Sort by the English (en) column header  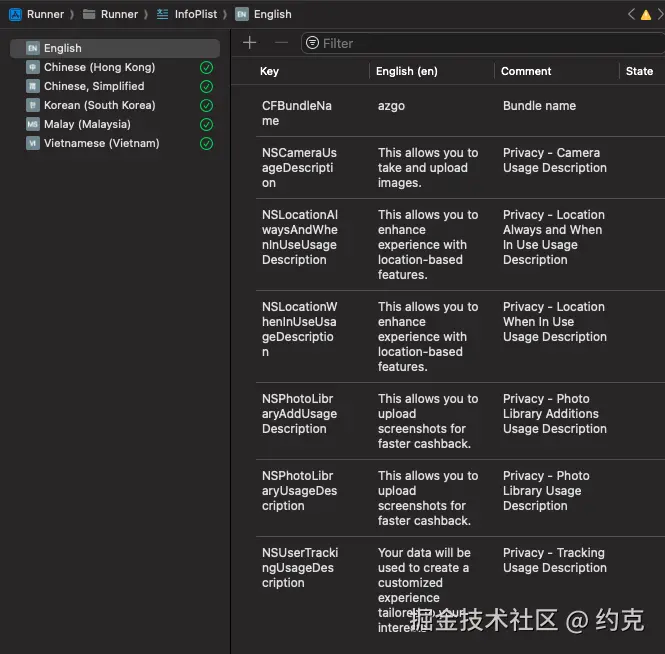point(407,71)
